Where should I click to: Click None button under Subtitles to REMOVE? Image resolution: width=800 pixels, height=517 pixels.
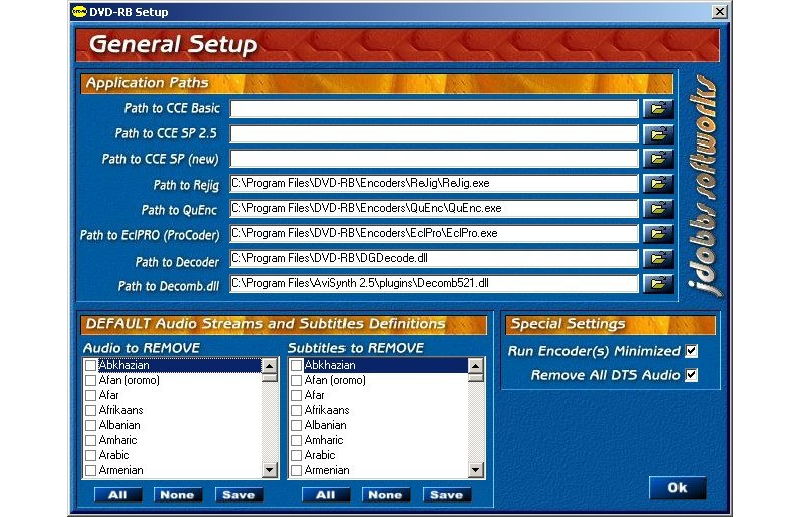click(x=386, y=495)
